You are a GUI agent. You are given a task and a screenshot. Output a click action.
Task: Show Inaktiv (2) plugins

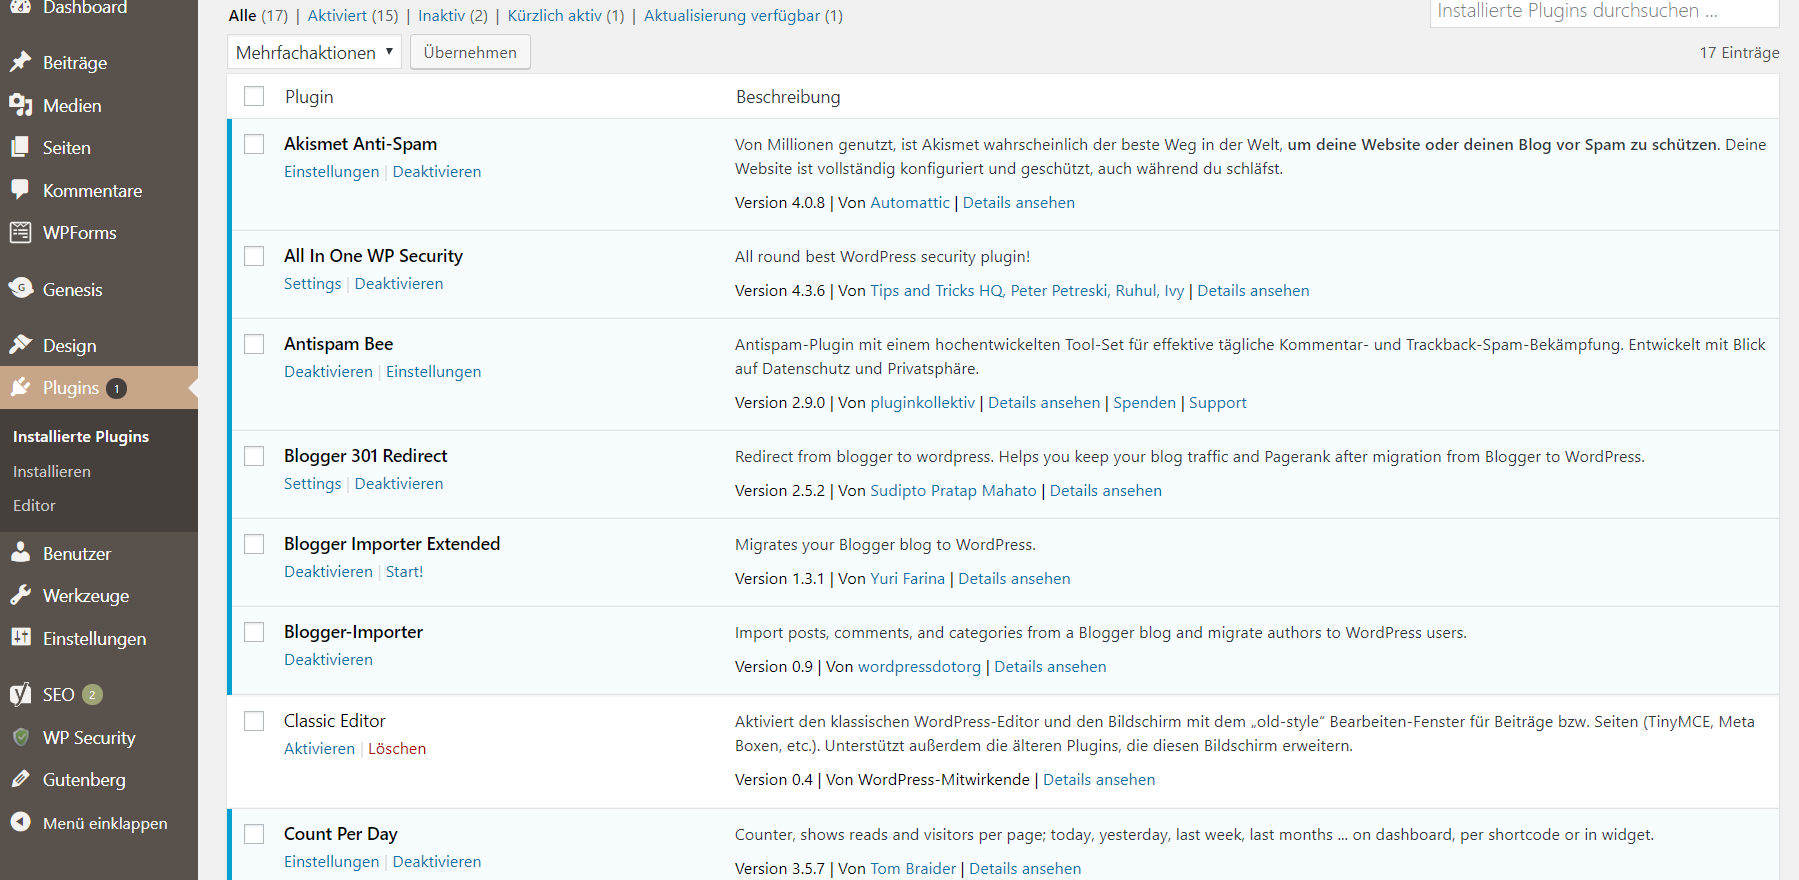click(x=453, y=15)
